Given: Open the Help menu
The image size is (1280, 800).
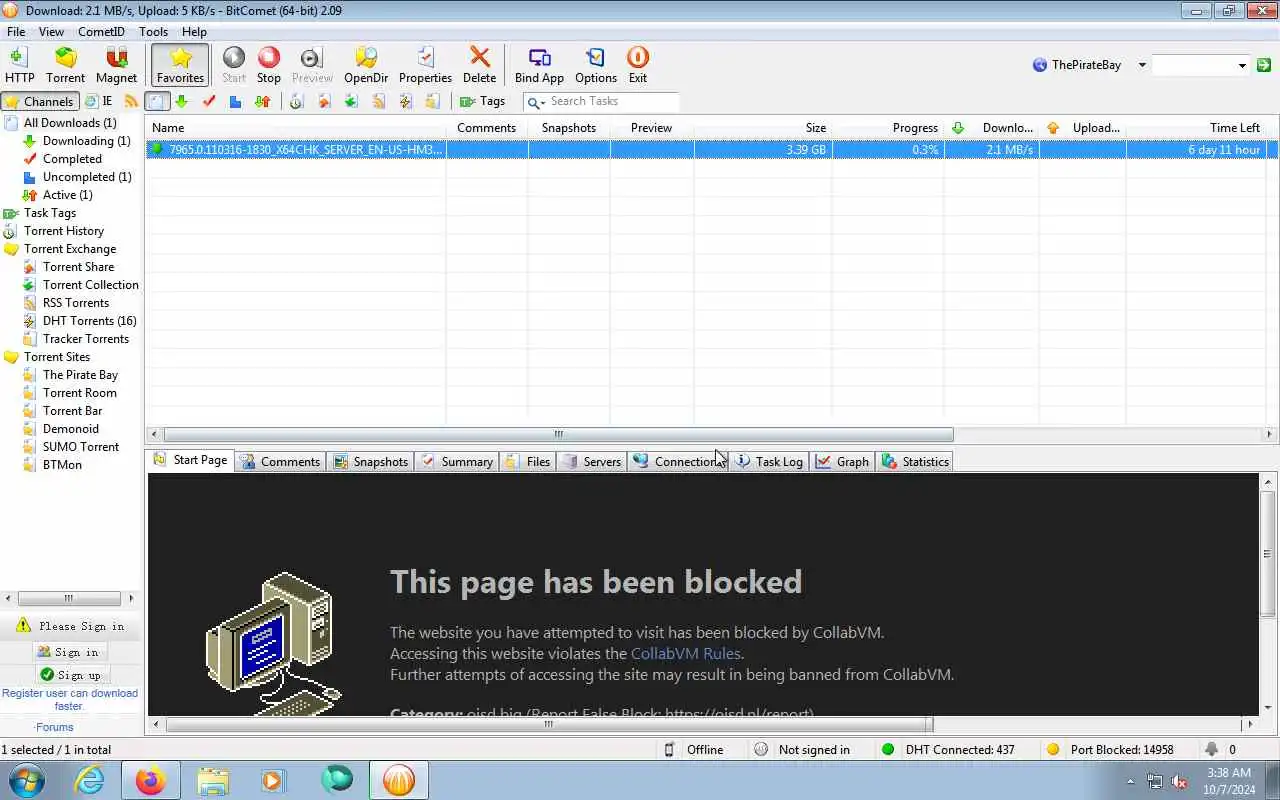Looking at the screenshot, I should point(194,32).
